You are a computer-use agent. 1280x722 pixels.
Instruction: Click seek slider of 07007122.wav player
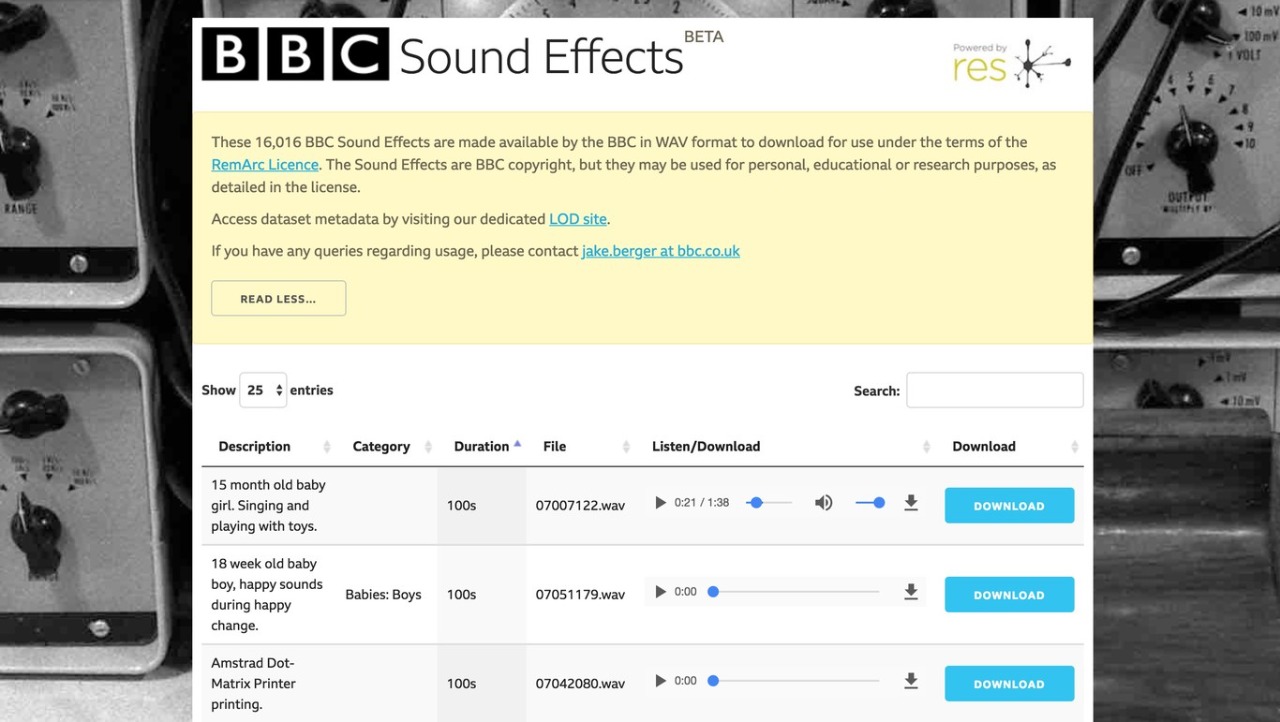769,503
